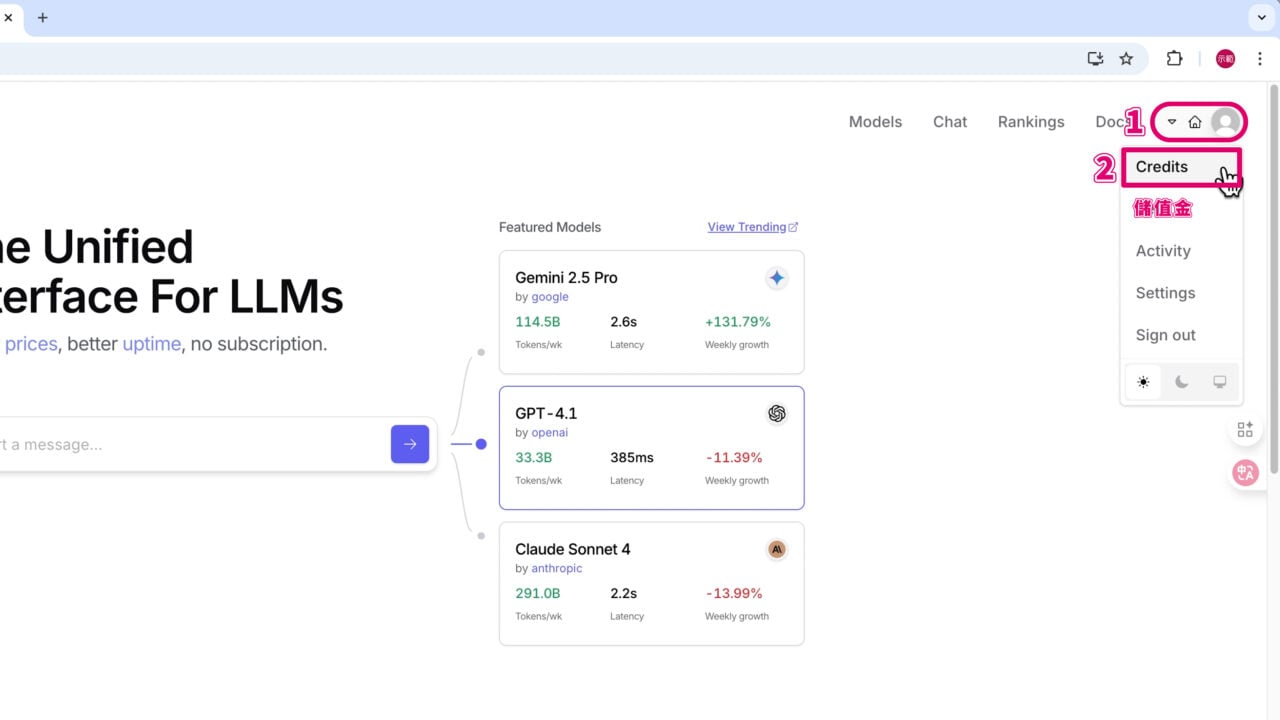The width and height of the screenshot is (1280, 720).
Task: Choose Sign out from the account menu
Action: (1165, 335)
